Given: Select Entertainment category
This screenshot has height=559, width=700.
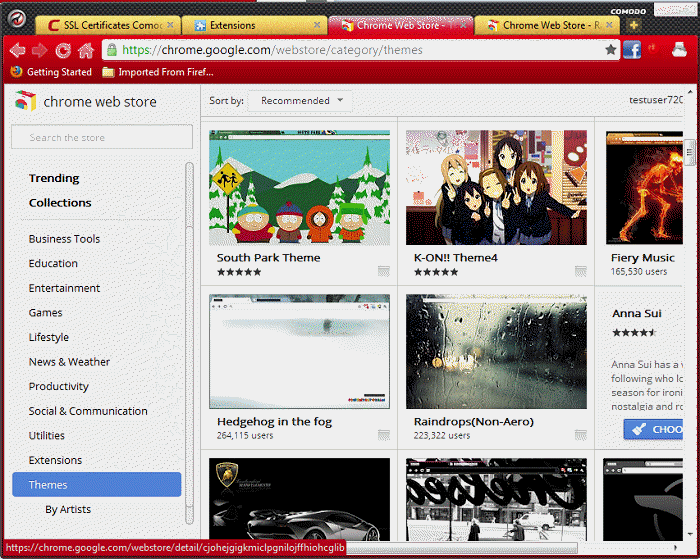Looking at the screenshot, I should pyautogui.click(x=64, y=288).
